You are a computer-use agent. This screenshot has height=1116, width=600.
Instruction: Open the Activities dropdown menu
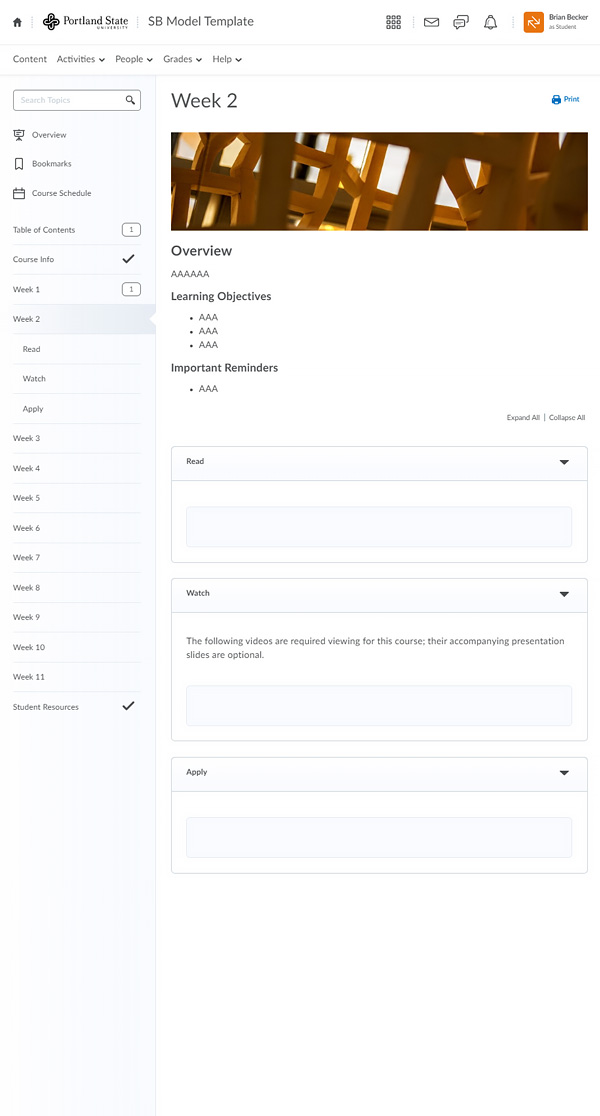pos(81,59)
